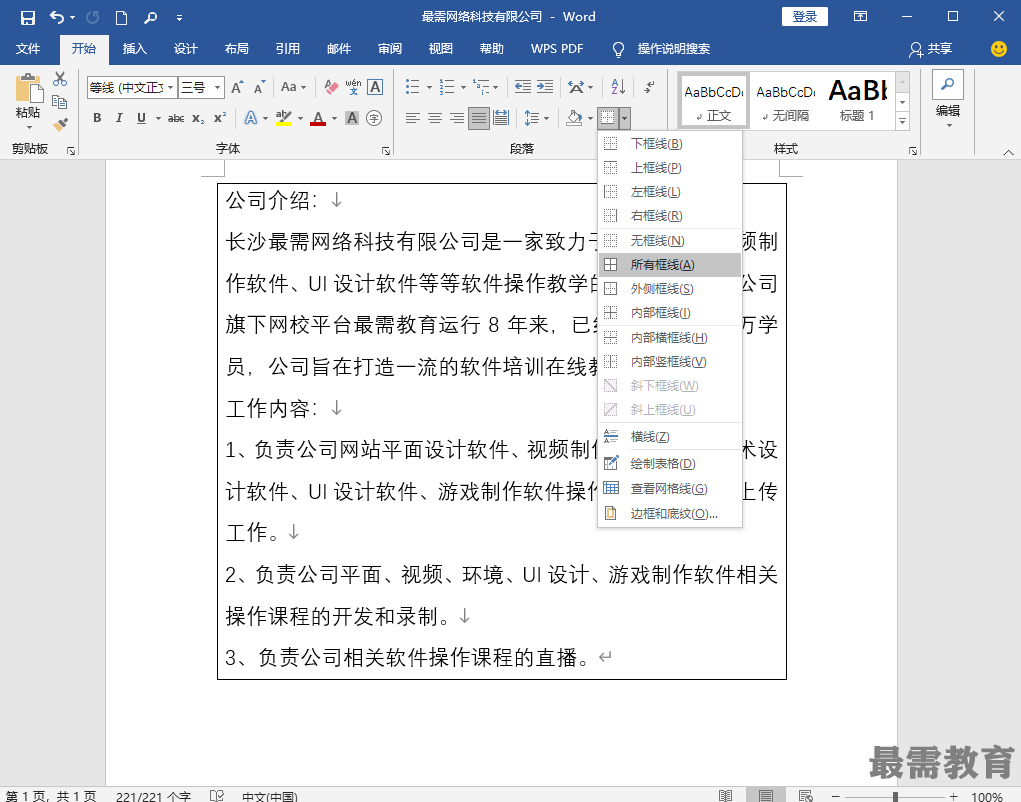Image resolution: width=1021 pixels, height=802 pixels.
Task: Open the phonetic guide (wén) tool
Action: point(353,87)
